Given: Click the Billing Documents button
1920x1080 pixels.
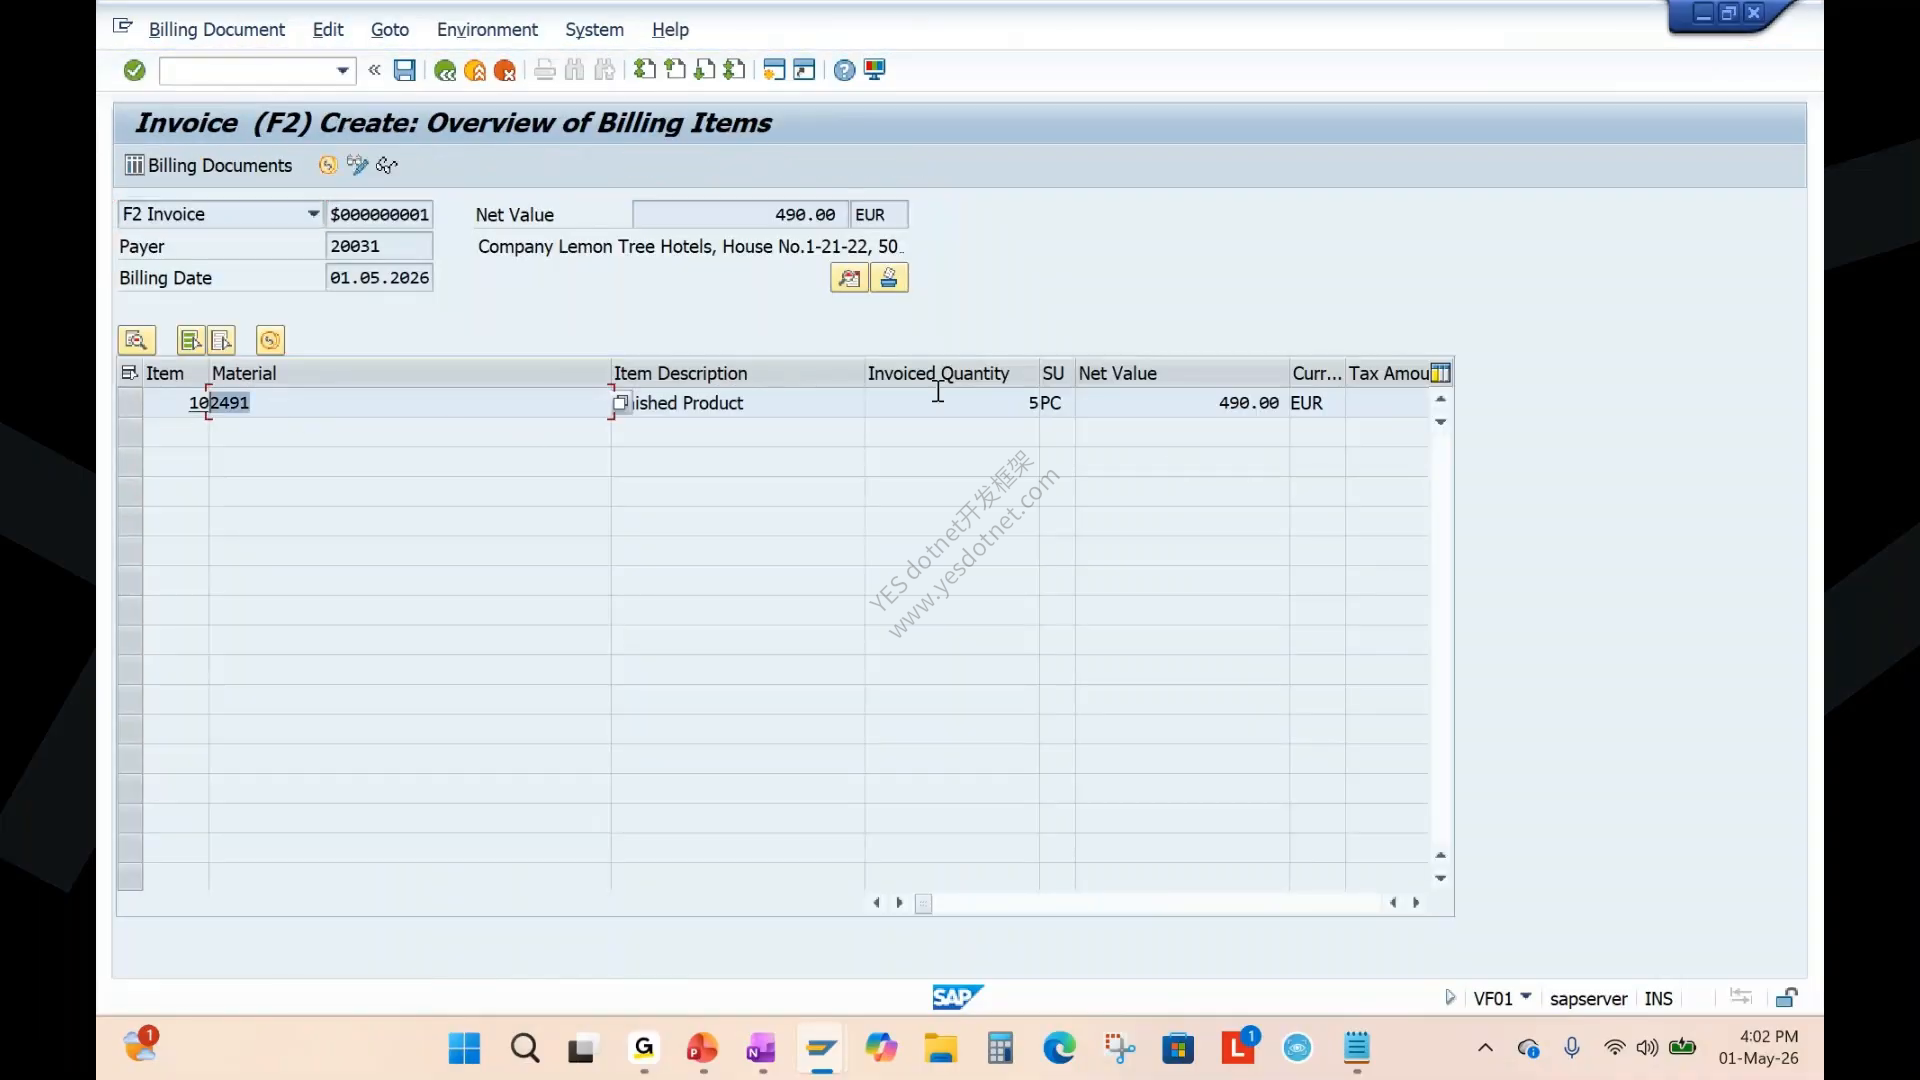Looking at the screenshot, I should click(208, 165).
